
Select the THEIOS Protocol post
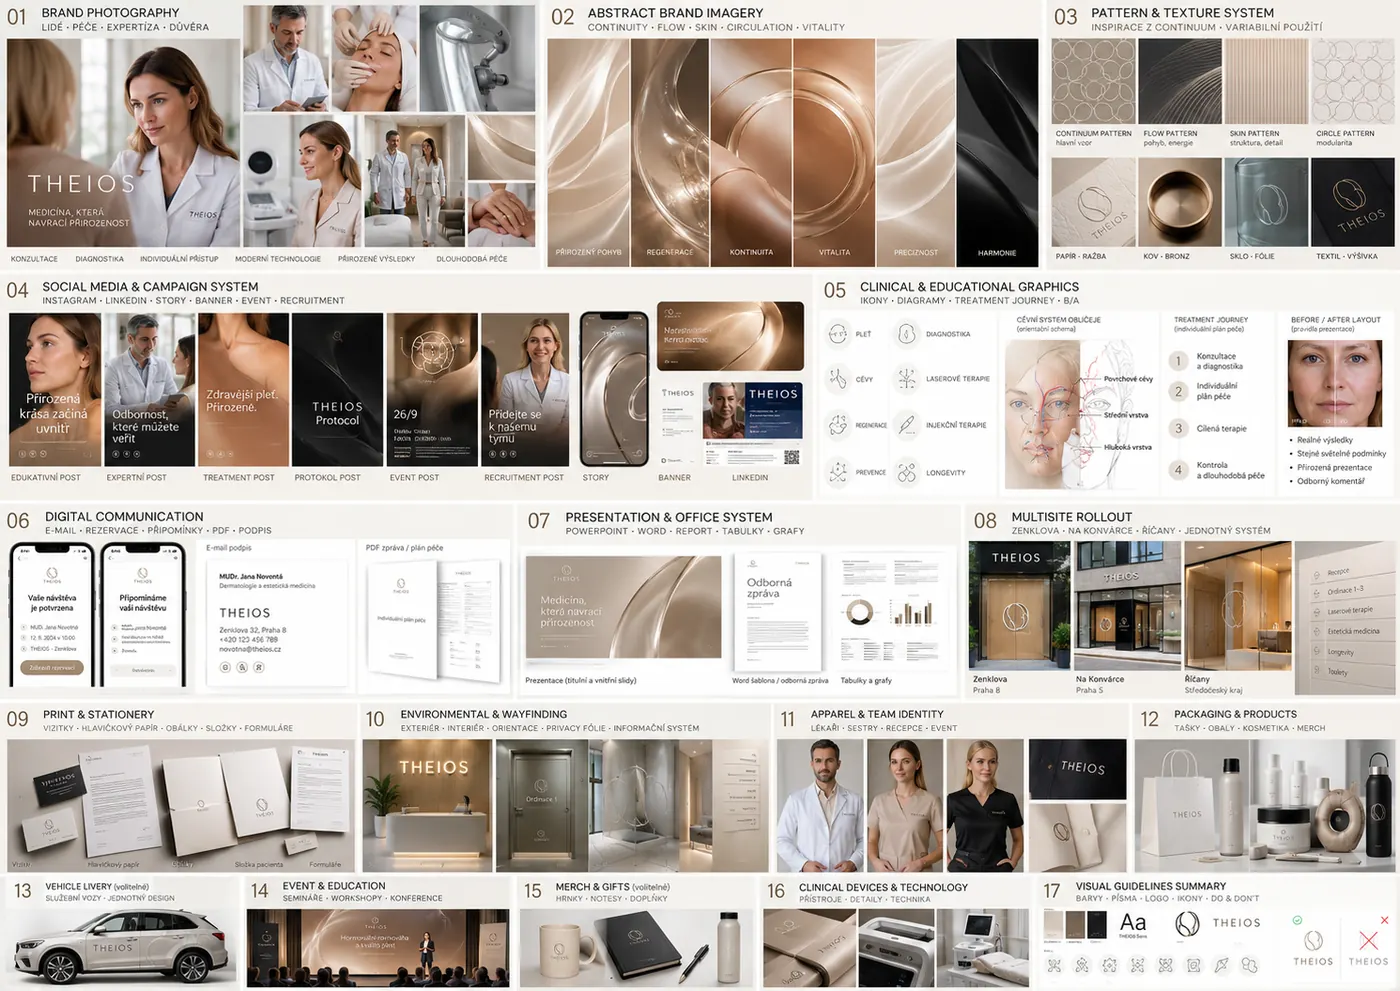pos(337,389)
